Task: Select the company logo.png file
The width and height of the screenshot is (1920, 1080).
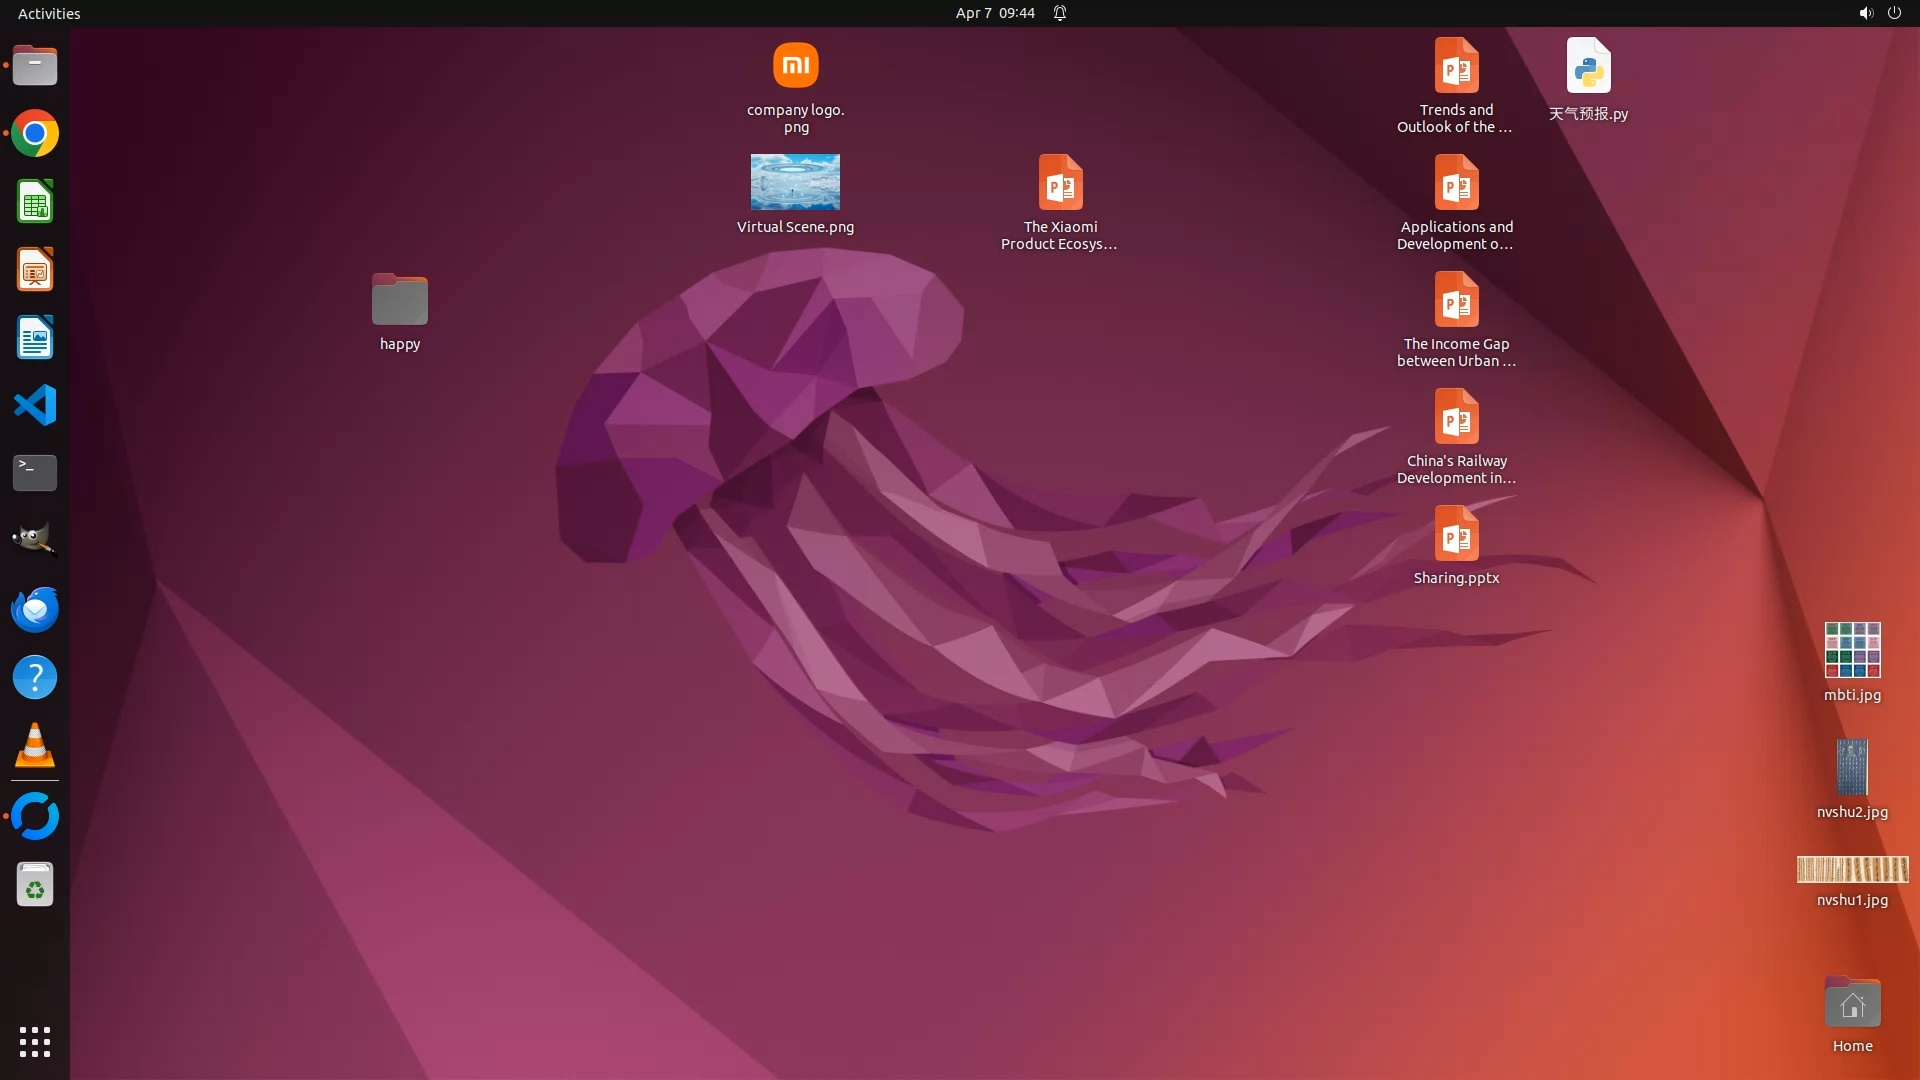Action: [795, 66]
